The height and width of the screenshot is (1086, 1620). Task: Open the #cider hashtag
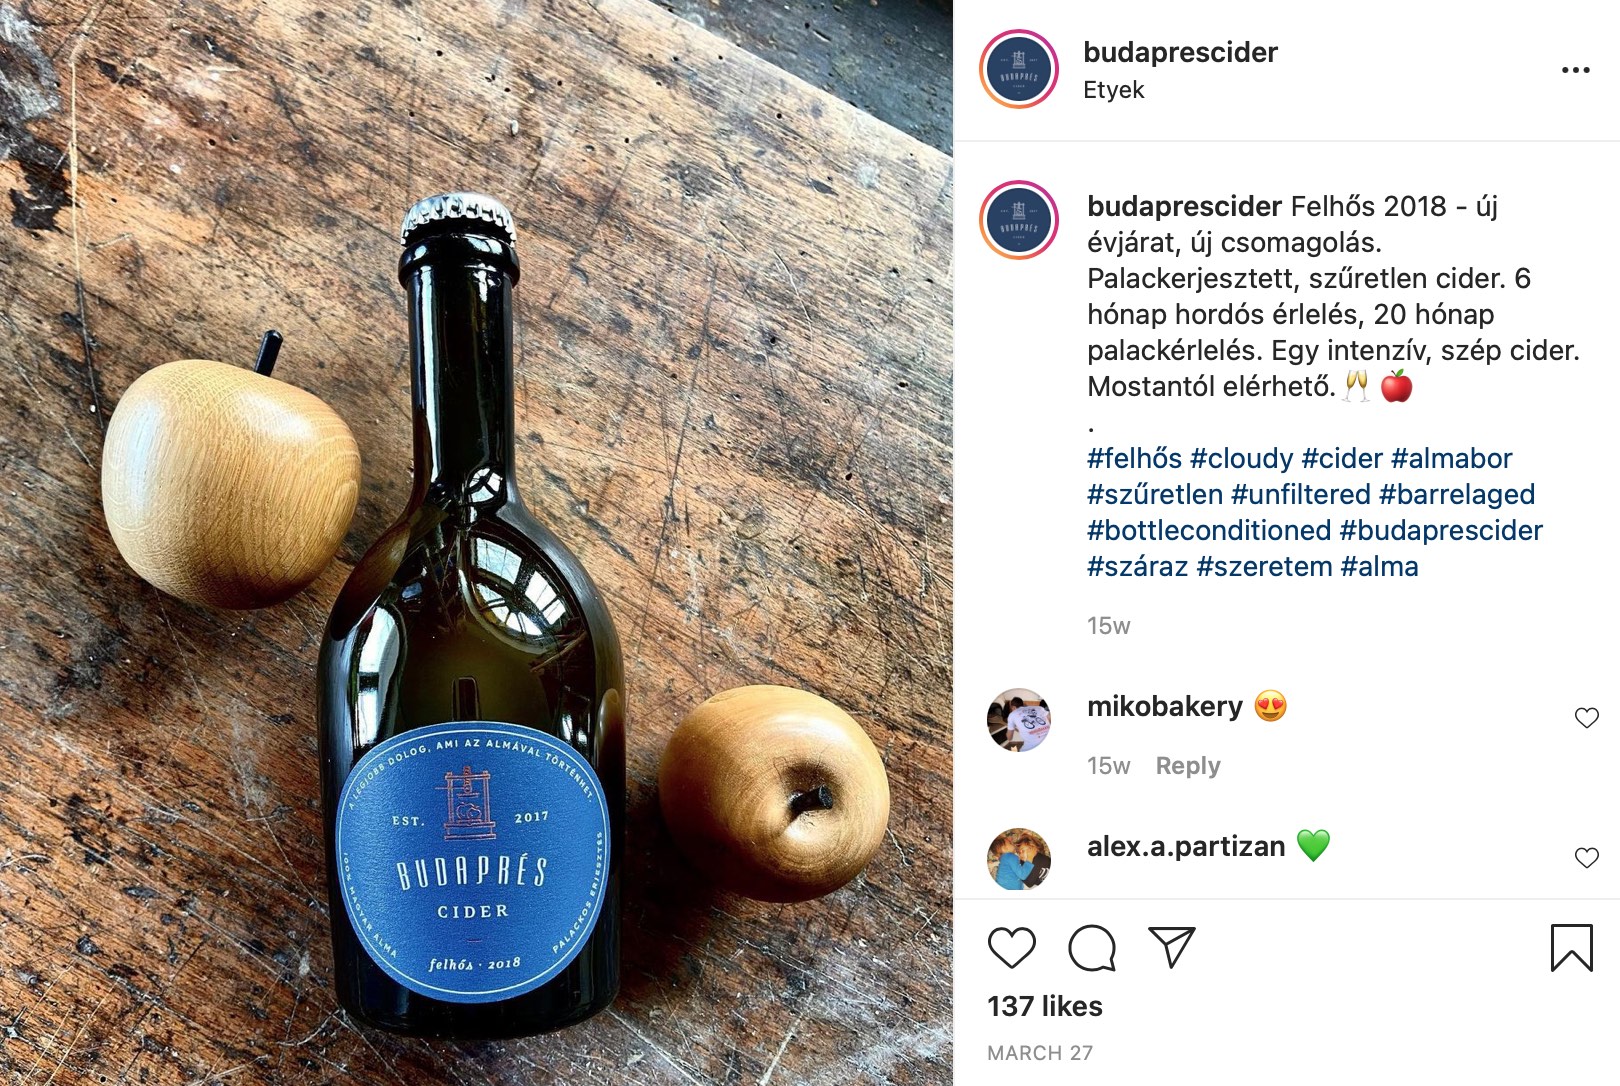click(1342, 459)
